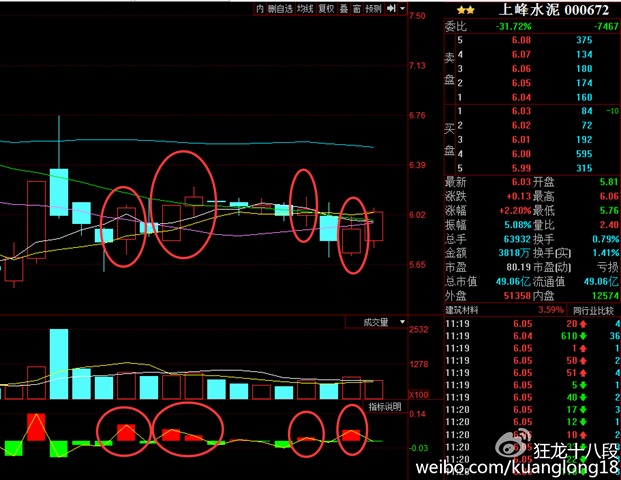The height and width of the screenshot is (480, 621).
Task: Toggle 均线 moving average lines
Action: pyautogui.click(x=304, y=9)
